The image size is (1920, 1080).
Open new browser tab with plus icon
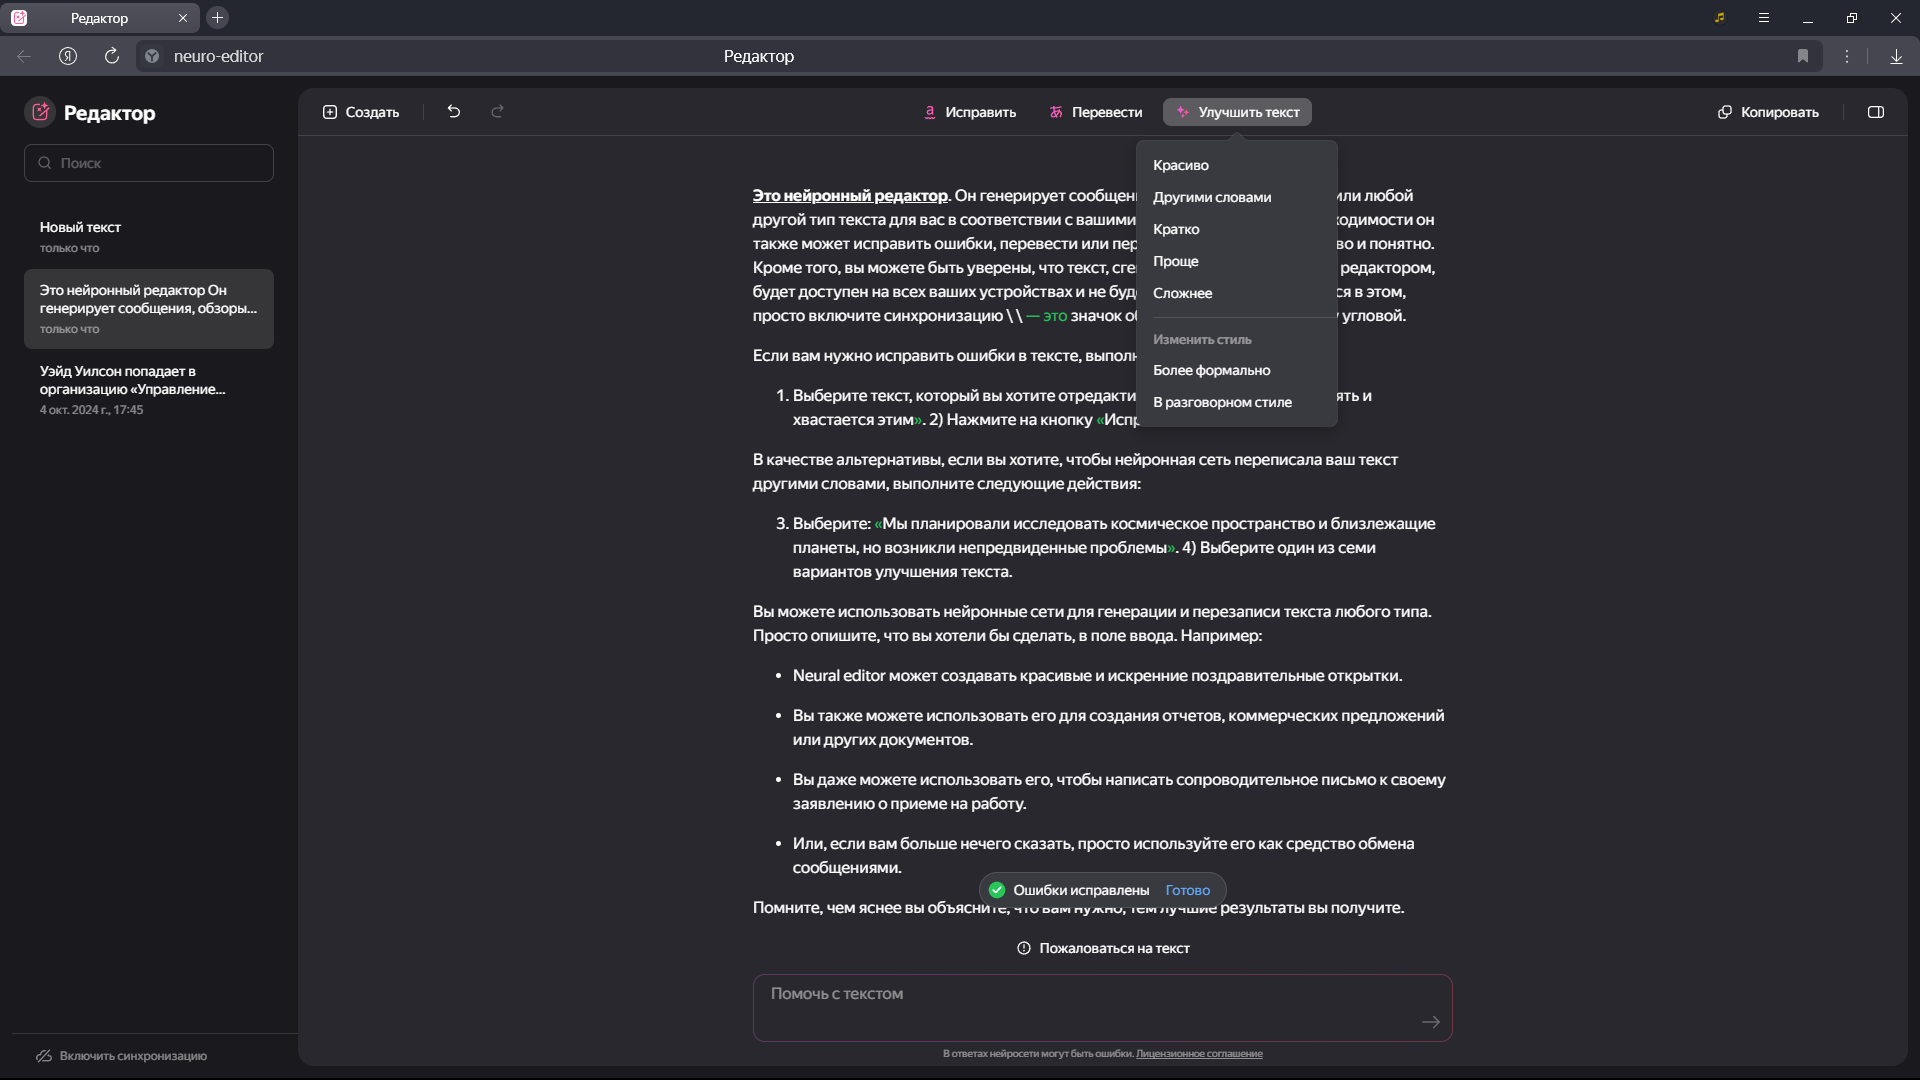(217, 18)
